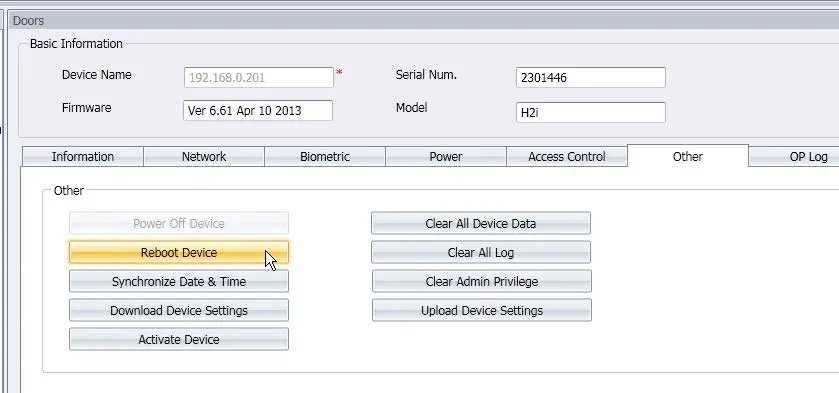Switch to the Network tab
839x393 pixels.
[204, 156]
